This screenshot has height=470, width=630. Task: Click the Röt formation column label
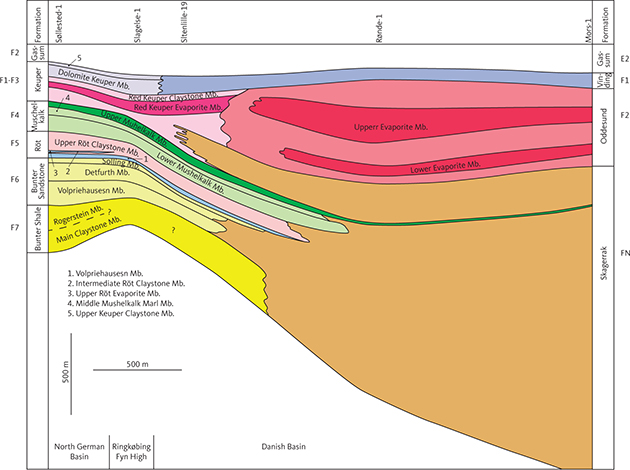coord(38,146)
